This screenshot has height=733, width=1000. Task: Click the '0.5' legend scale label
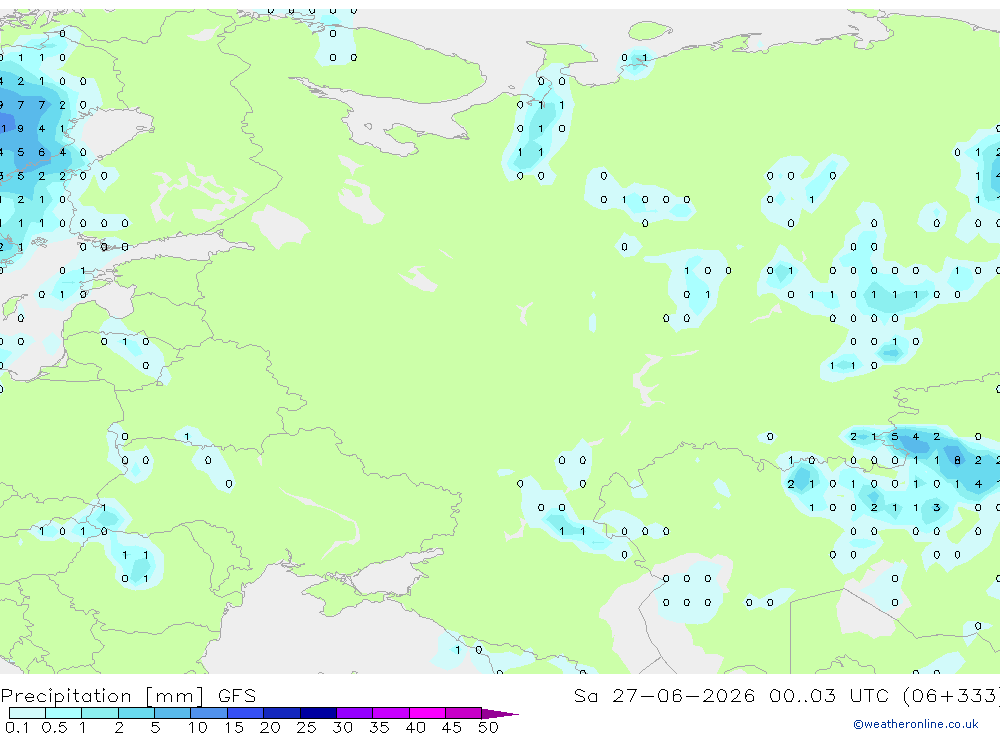pyautogui.click(x=54, y=727)
